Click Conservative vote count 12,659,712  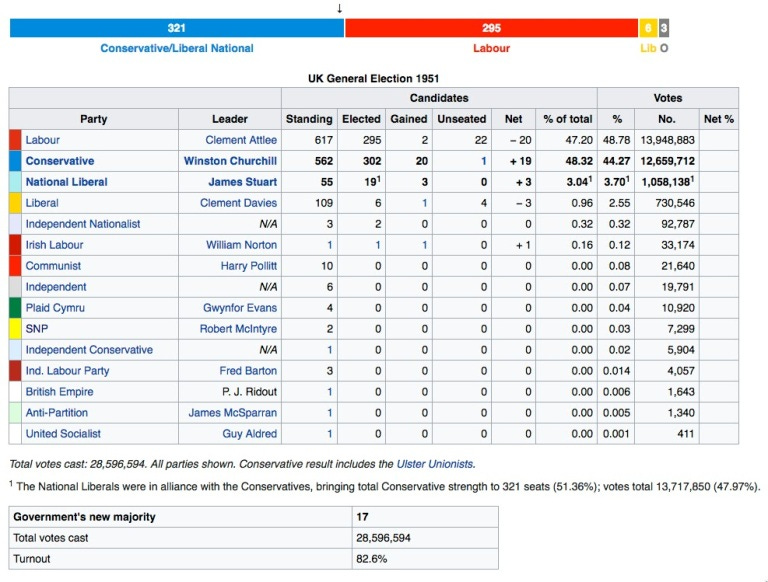(667, 161)
